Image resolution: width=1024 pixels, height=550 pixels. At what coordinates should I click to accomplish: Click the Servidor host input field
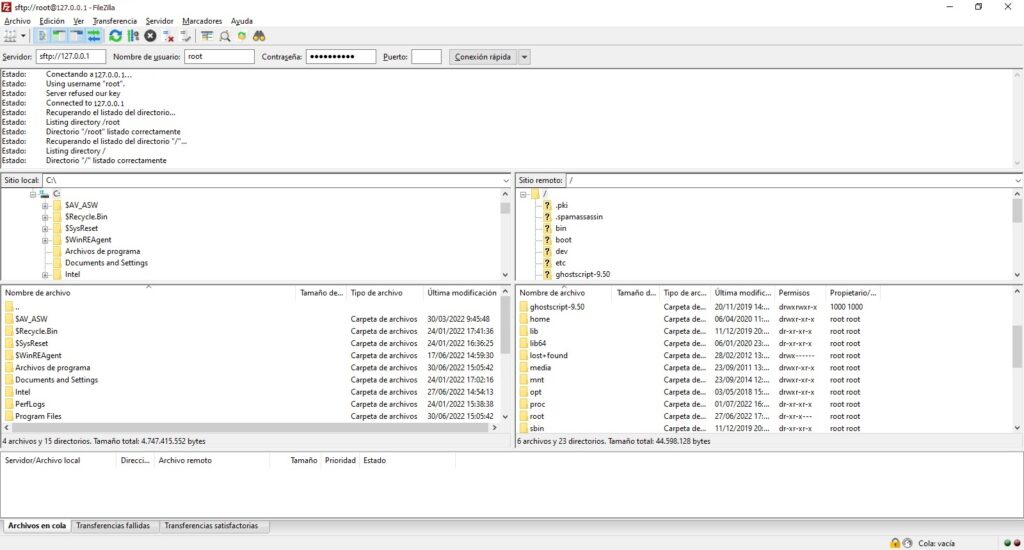pos(71,57)
